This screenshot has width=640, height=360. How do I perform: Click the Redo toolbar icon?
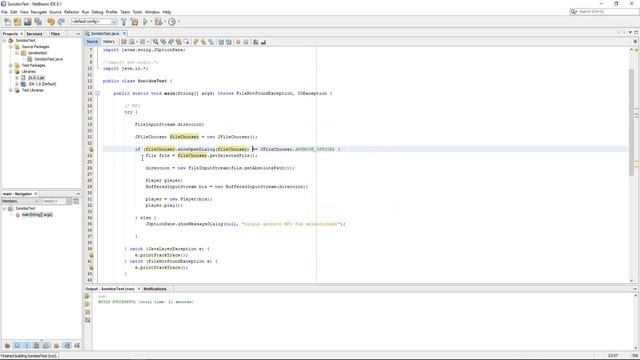(61, 22)
